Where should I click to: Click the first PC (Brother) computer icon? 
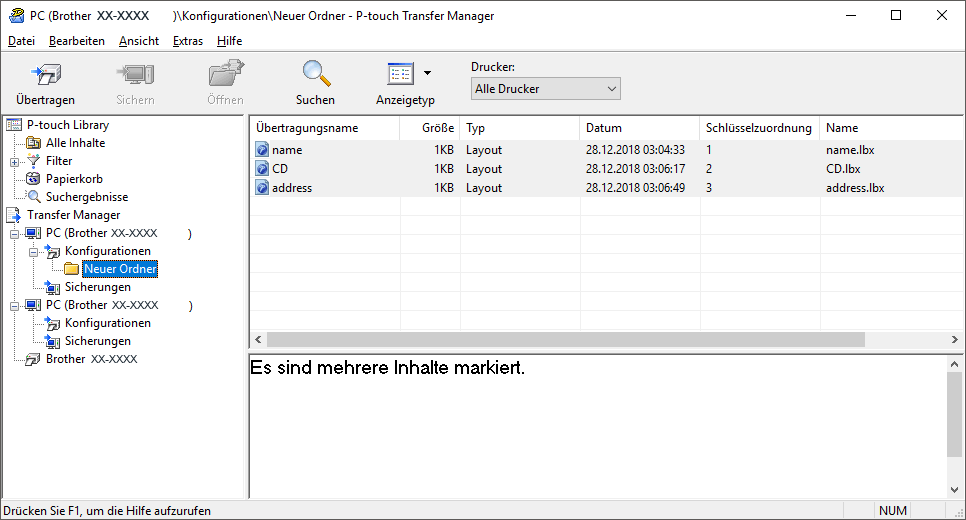tap(33, 233)
